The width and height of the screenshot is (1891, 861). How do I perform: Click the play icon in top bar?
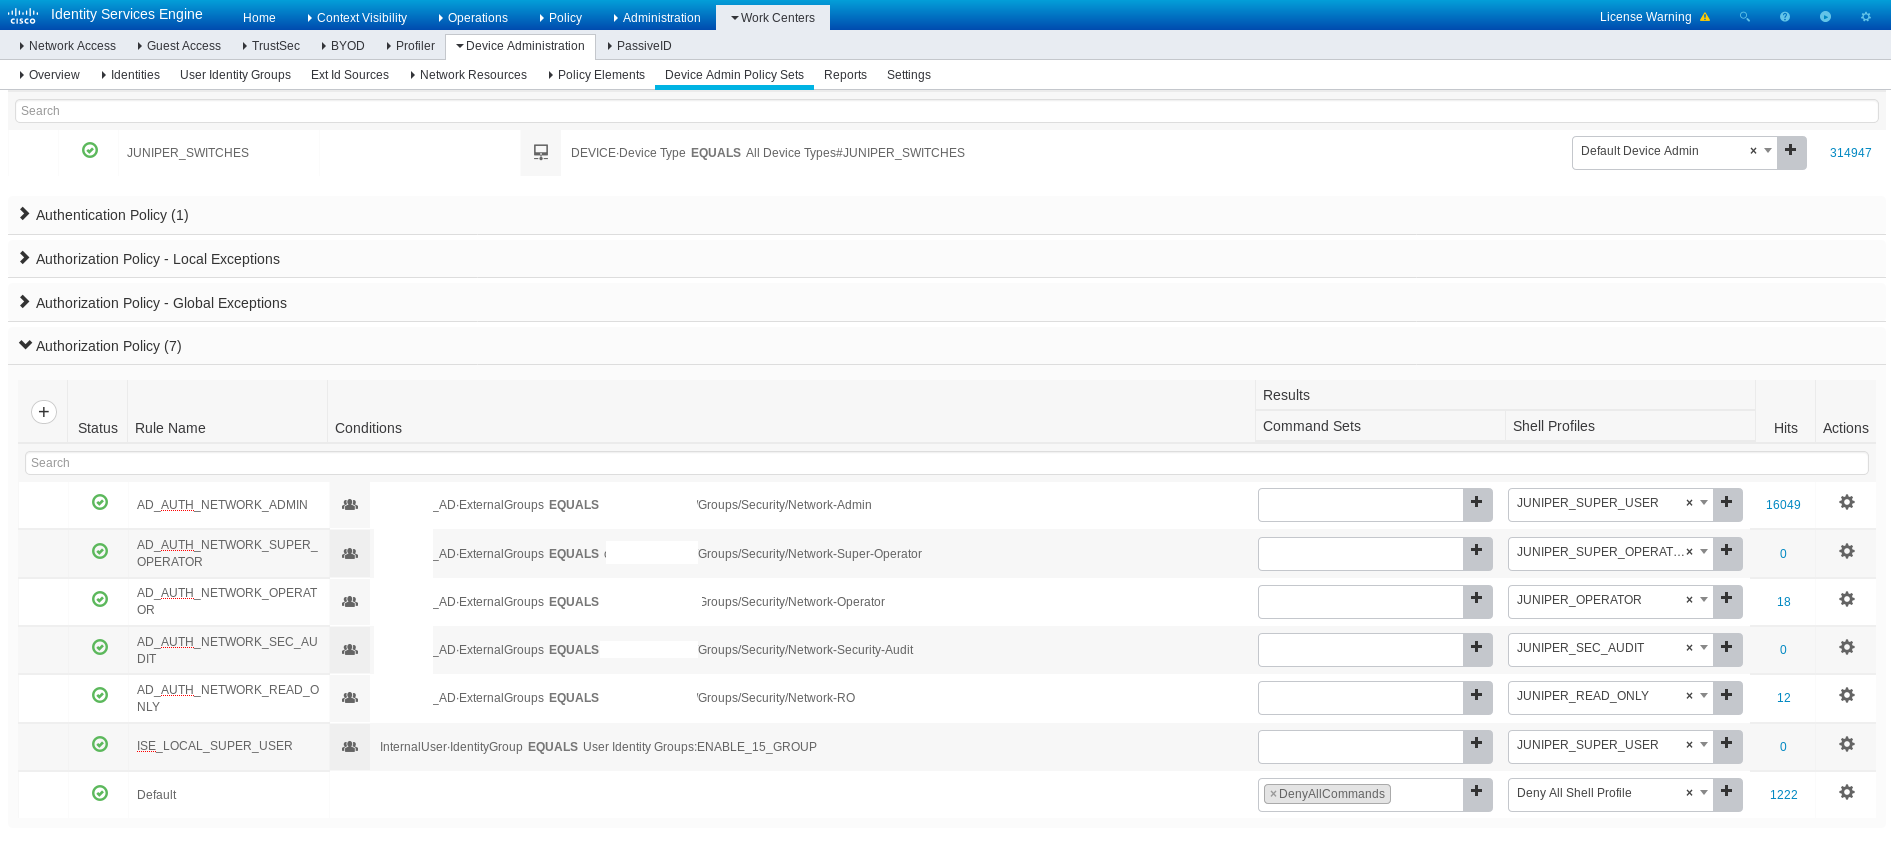coord(1825,17)
